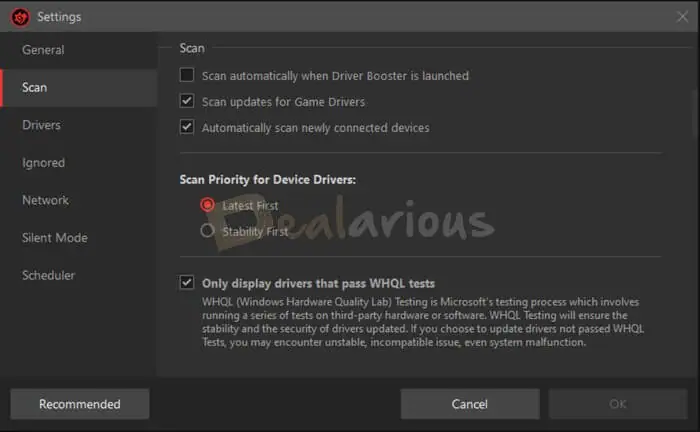This screenshot has height=432, width=700.
Task: Select the Scan tab in sidebar
Action: click(35, 87)
